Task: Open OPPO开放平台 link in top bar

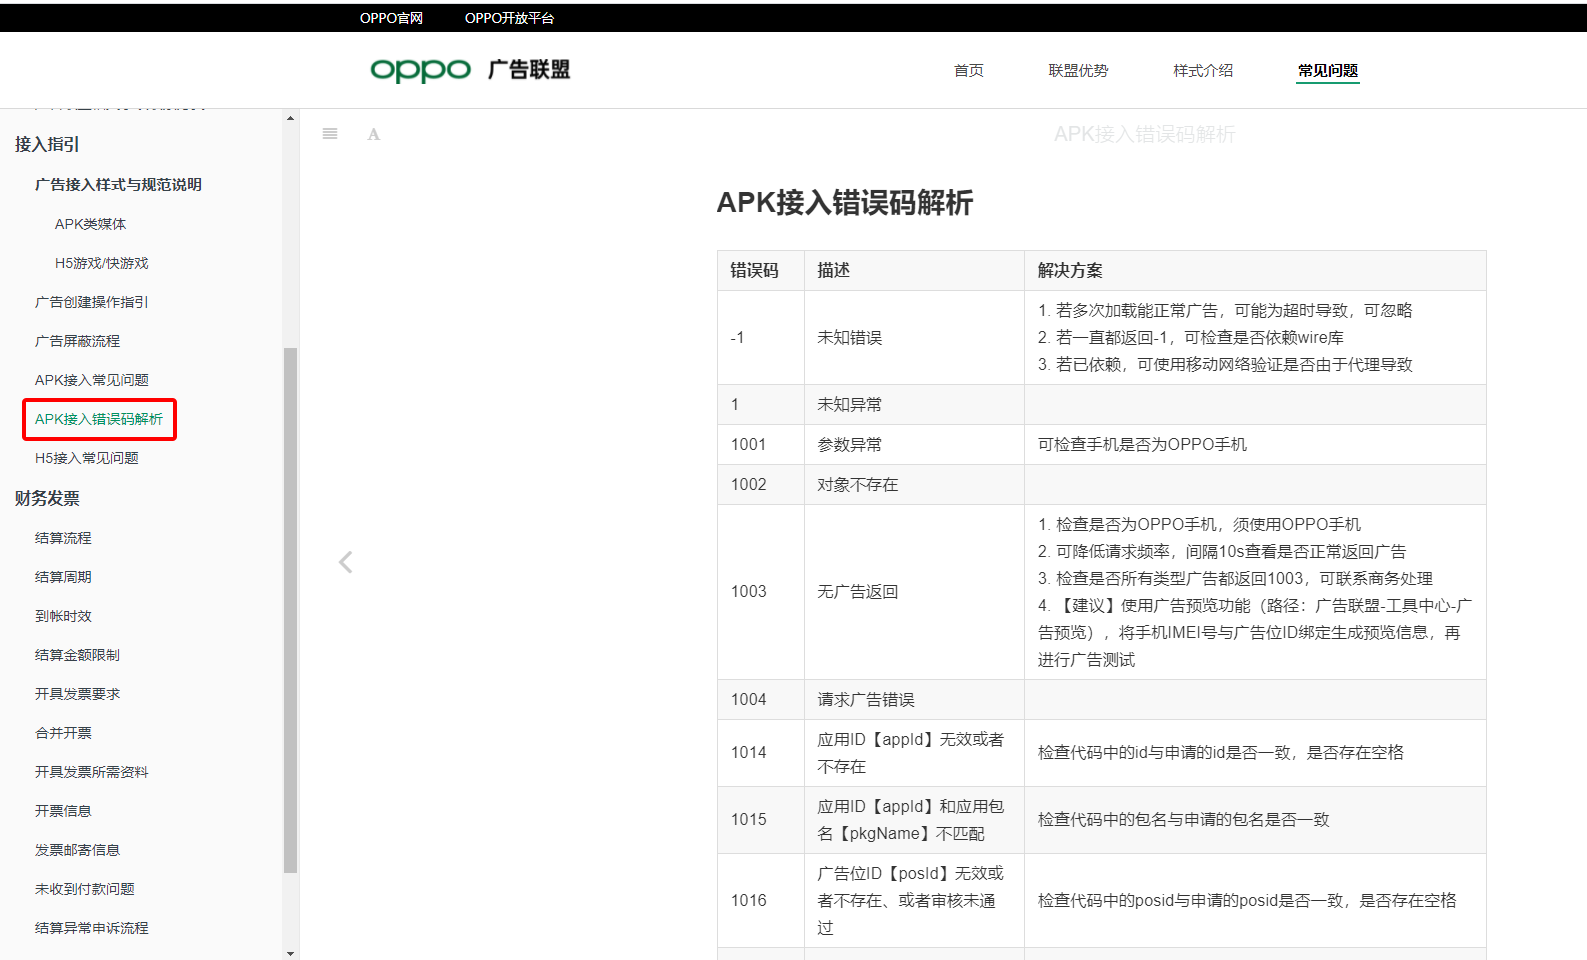Action: tap(509, 18)
